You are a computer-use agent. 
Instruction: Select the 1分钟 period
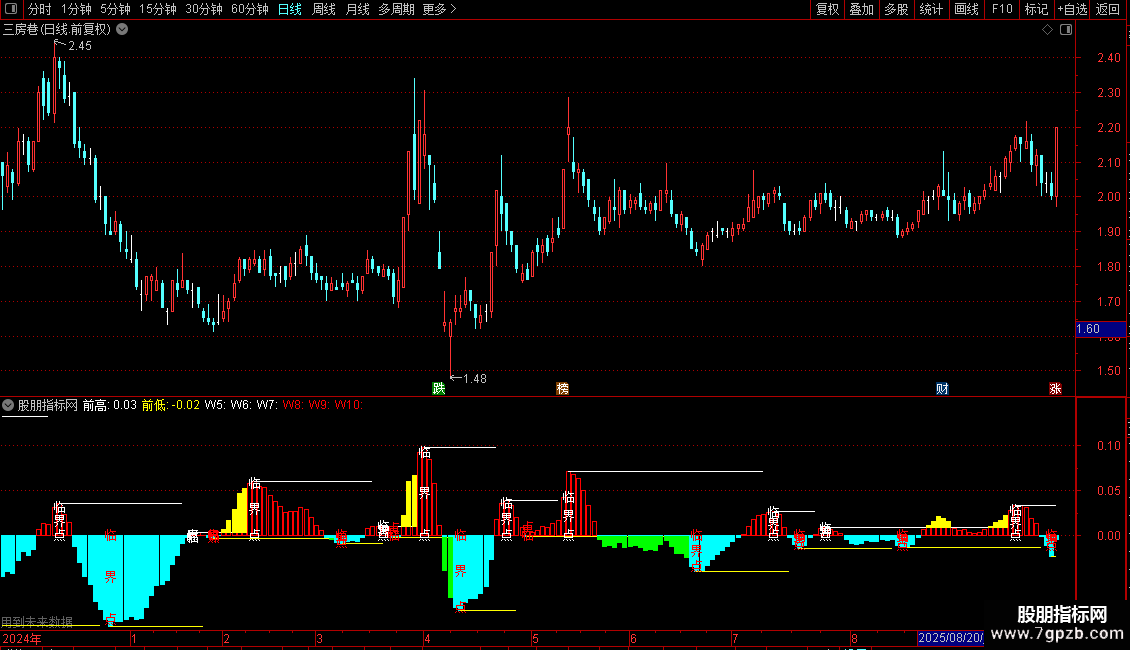[76, 9]
